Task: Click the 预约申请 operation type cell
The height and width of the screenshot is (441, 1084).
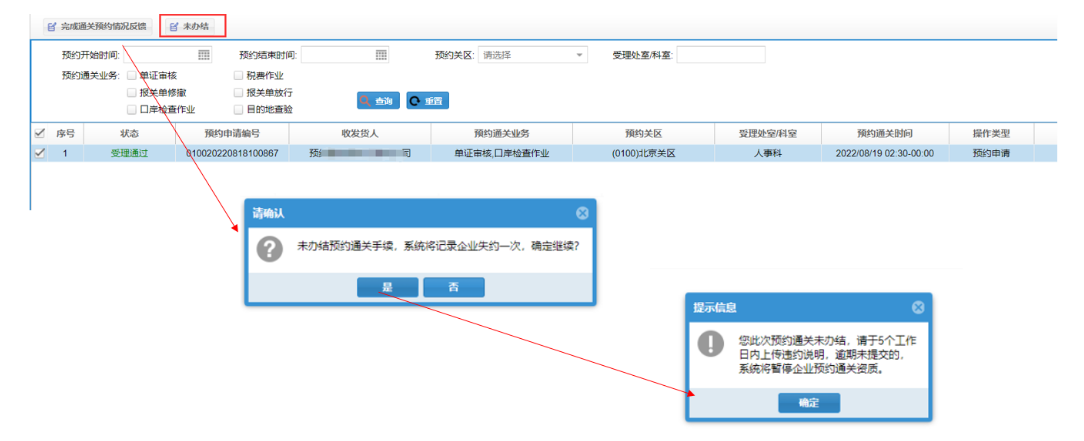Action: pyautogui.click(x=991, y=153)
